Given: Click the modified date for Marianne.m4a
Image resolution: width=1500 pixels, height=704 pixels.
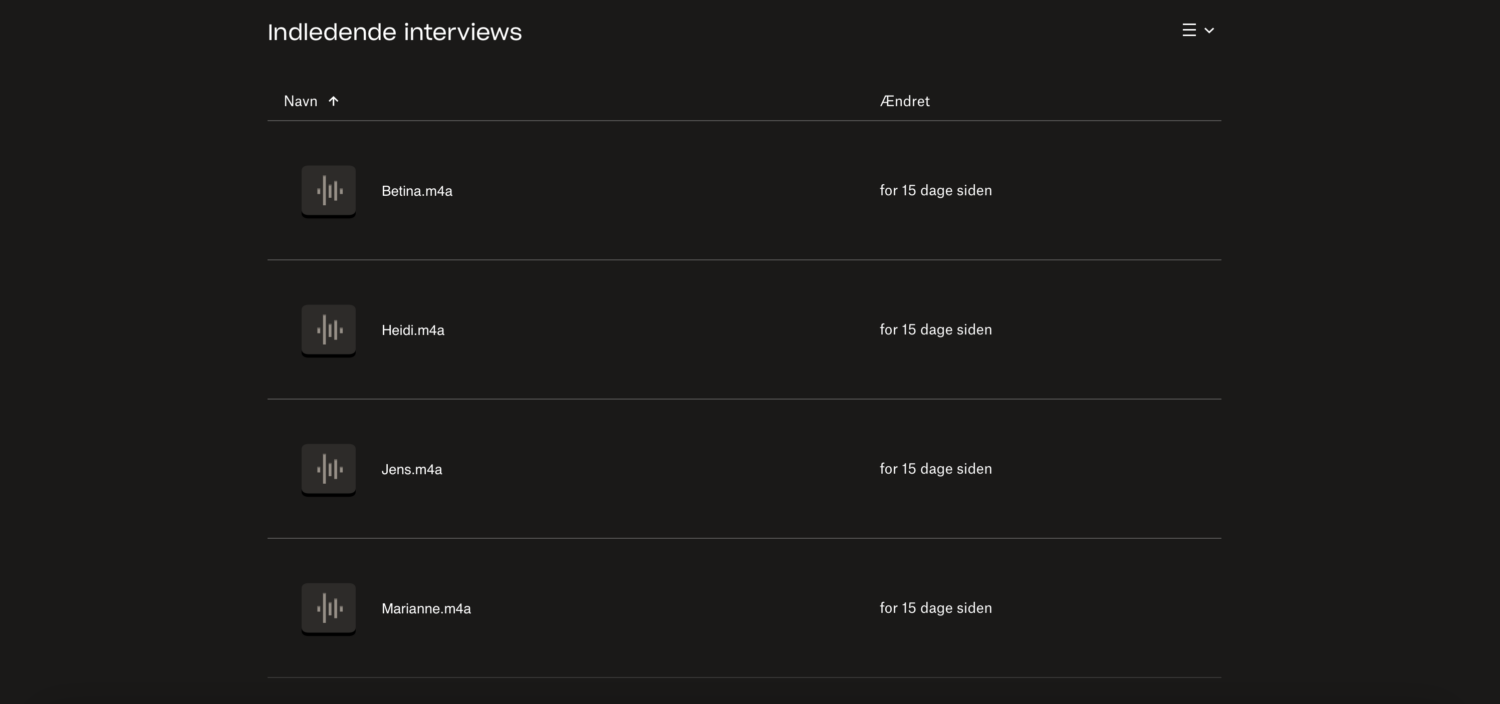Looking at the screenshot, I should (x=935, y=607).
